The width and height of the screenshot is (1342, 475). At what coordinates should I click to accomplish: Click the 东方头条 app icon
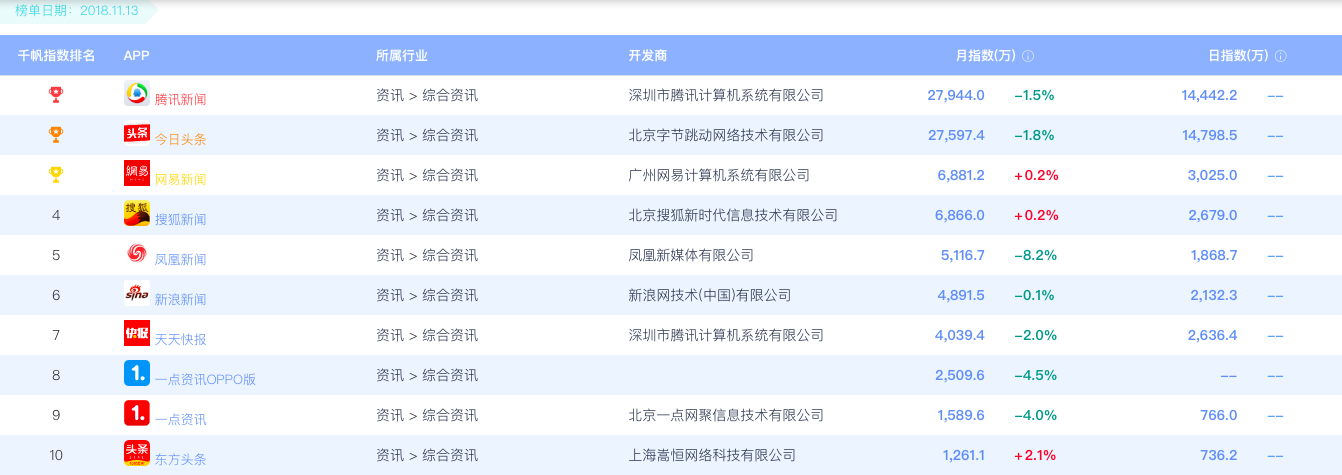coord(136,454)
